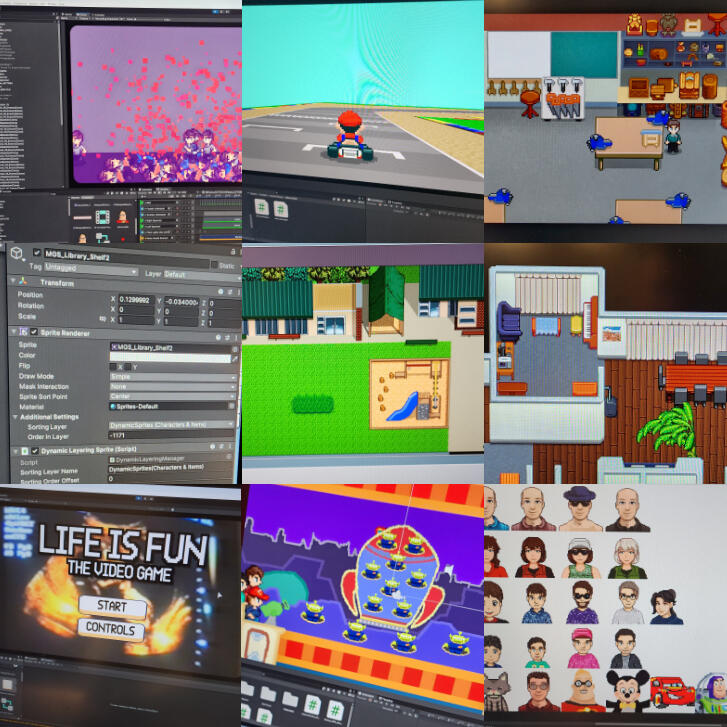Image resolution: width=727 pixels, height=727 pixels.
Task: Open the color eyedropper picker
Action: (x=234, y=356)
